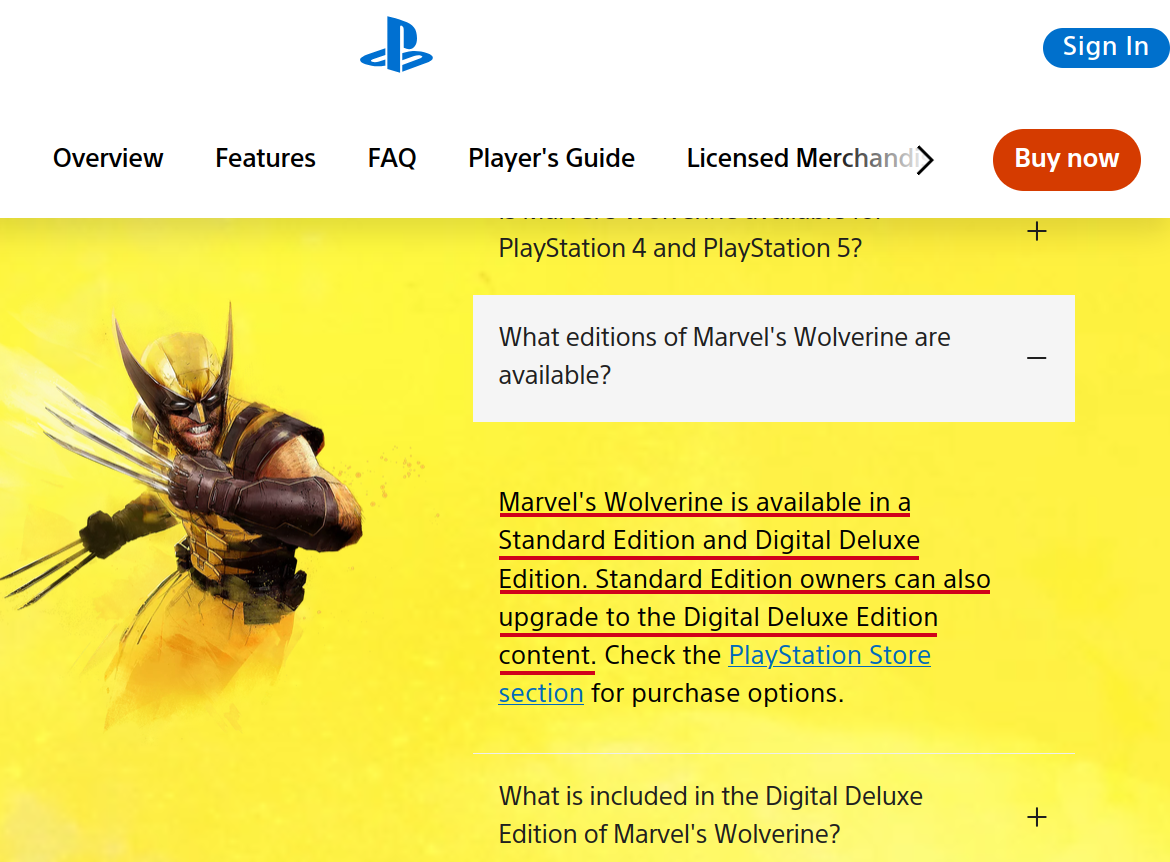This screenshot has width=1170, height=862.
Task: Click the 'Marvel's Wolverine is available in a' answer text
Action: [704, 502]
